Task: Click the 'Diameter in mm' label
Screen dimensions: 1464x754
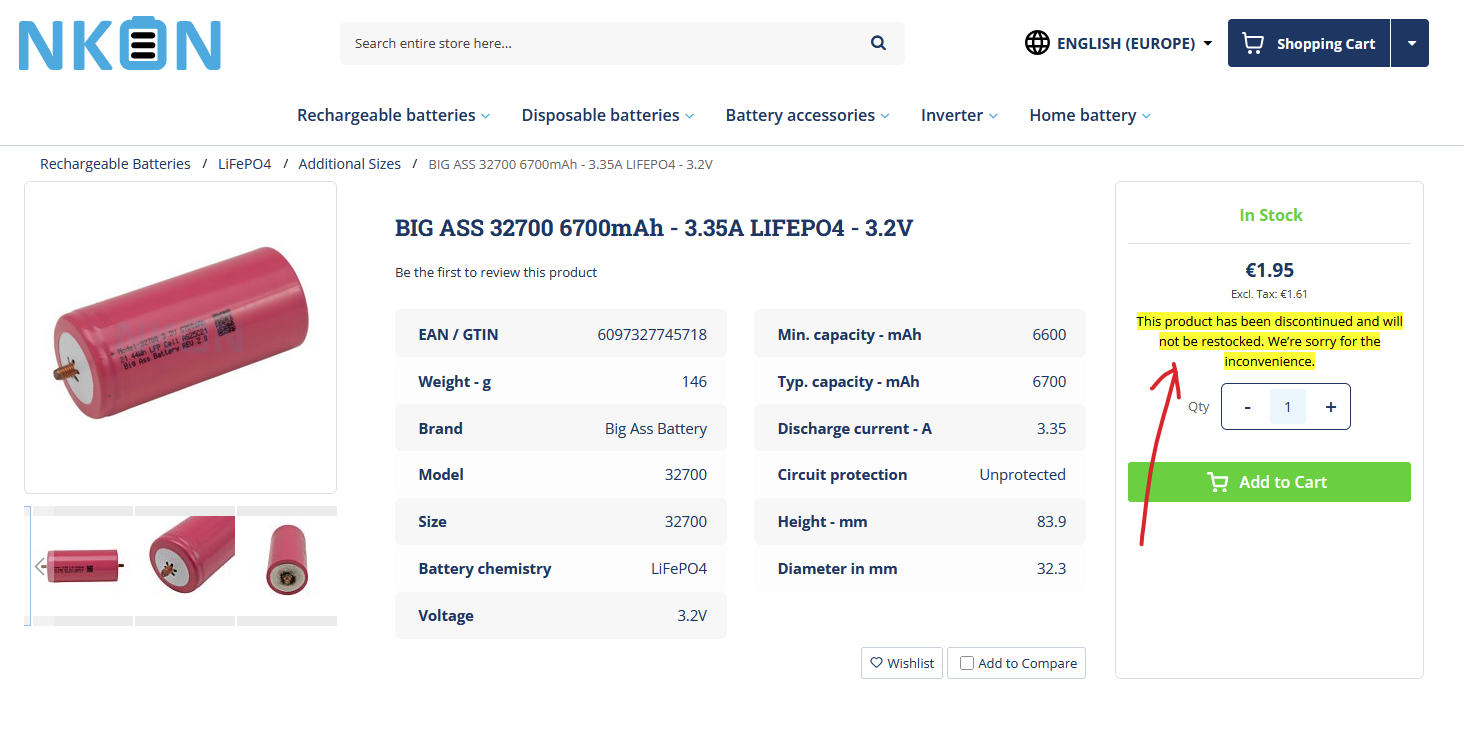Action: coord(837,569)
